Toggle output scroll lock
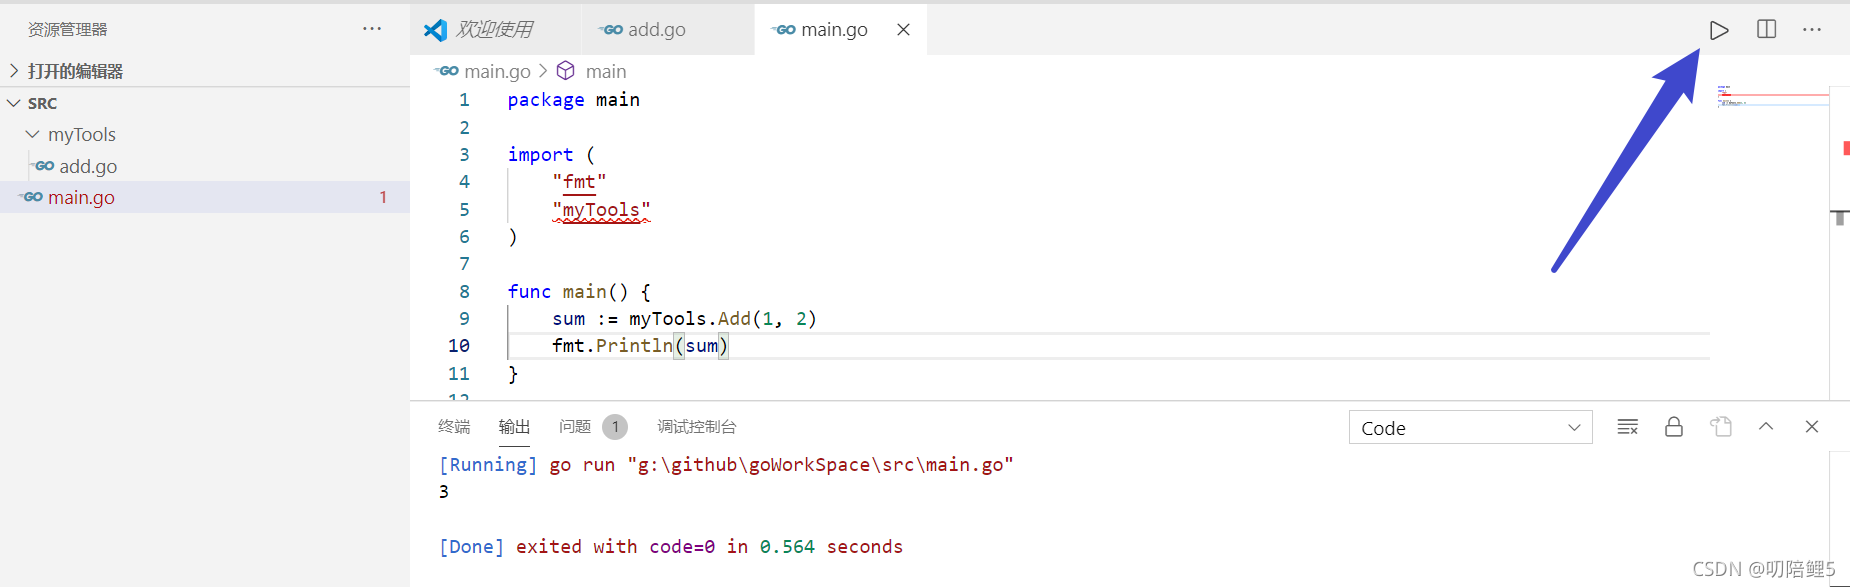 pos(1673,427)
